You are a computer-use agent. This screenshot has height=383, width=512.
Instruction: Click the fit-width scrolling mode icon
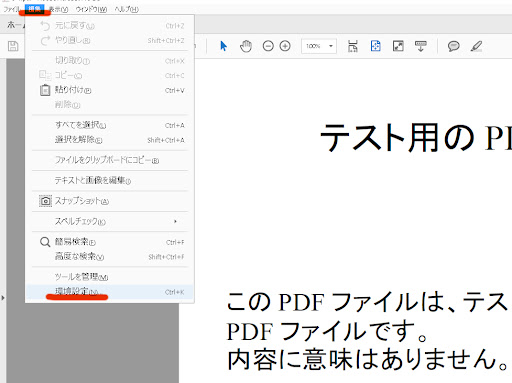pyautogui.click(x=353, y=46)
